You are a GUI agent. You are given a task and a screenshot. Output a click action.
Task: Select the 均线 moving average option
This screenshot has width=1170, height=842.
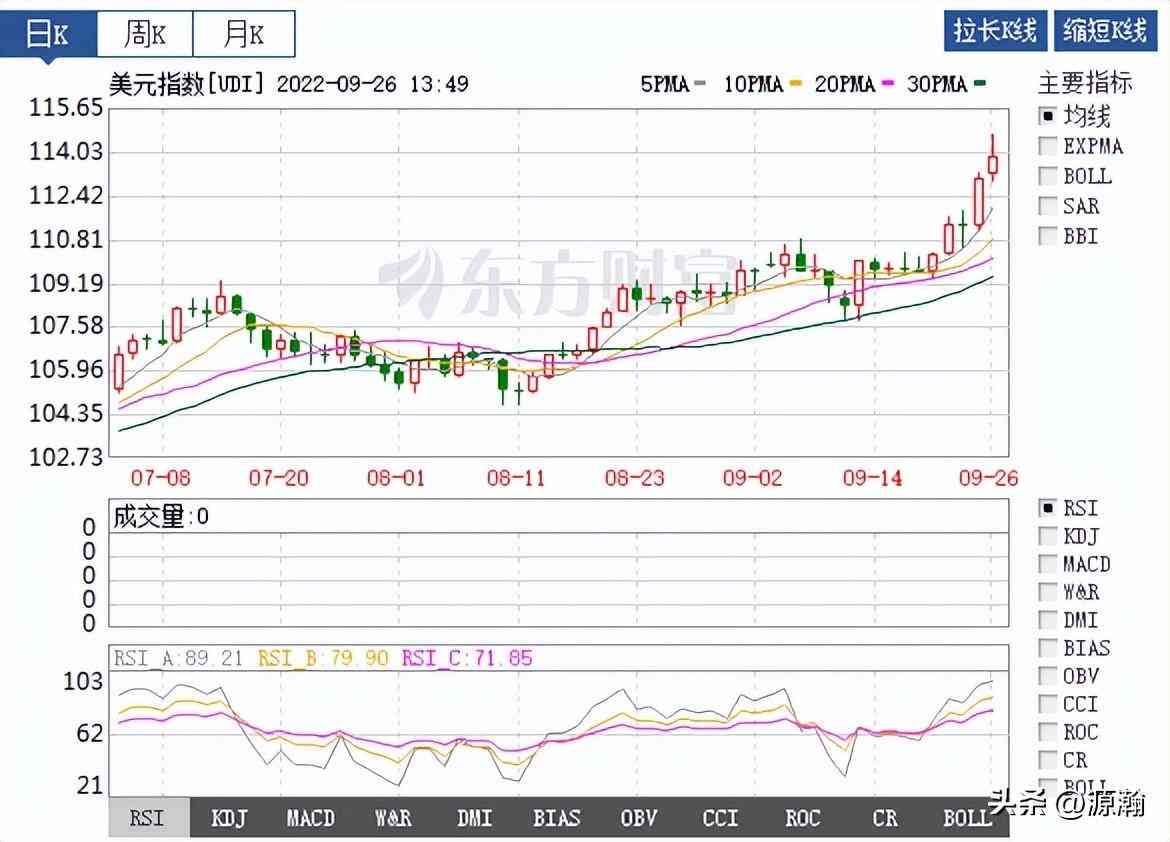coord(1048,116)
